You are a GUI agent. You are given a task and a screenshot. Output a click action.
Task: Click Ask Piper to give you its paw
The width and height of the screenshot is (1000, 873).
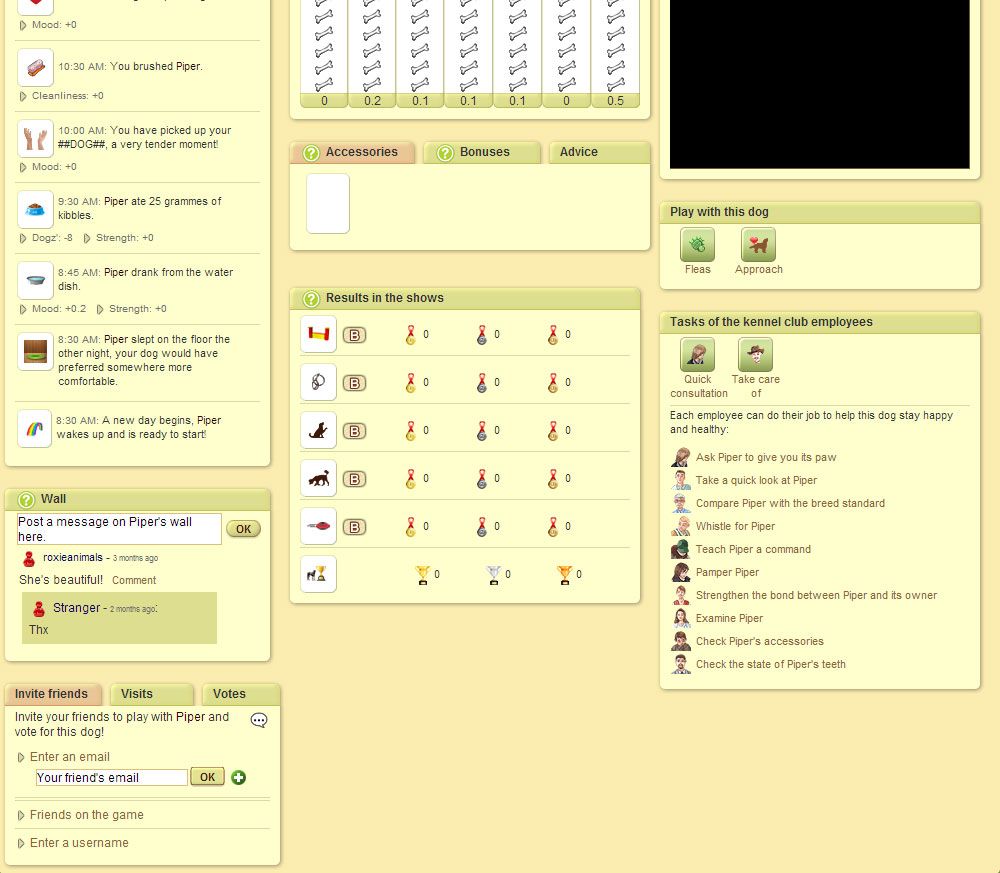(x=766, y=457)
